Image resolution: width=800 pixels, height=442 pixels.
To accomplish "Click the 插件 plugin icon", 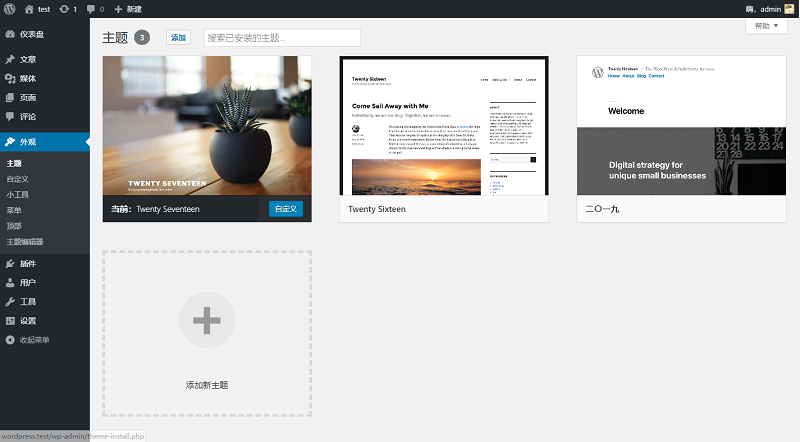I will [x=10, y=263].
